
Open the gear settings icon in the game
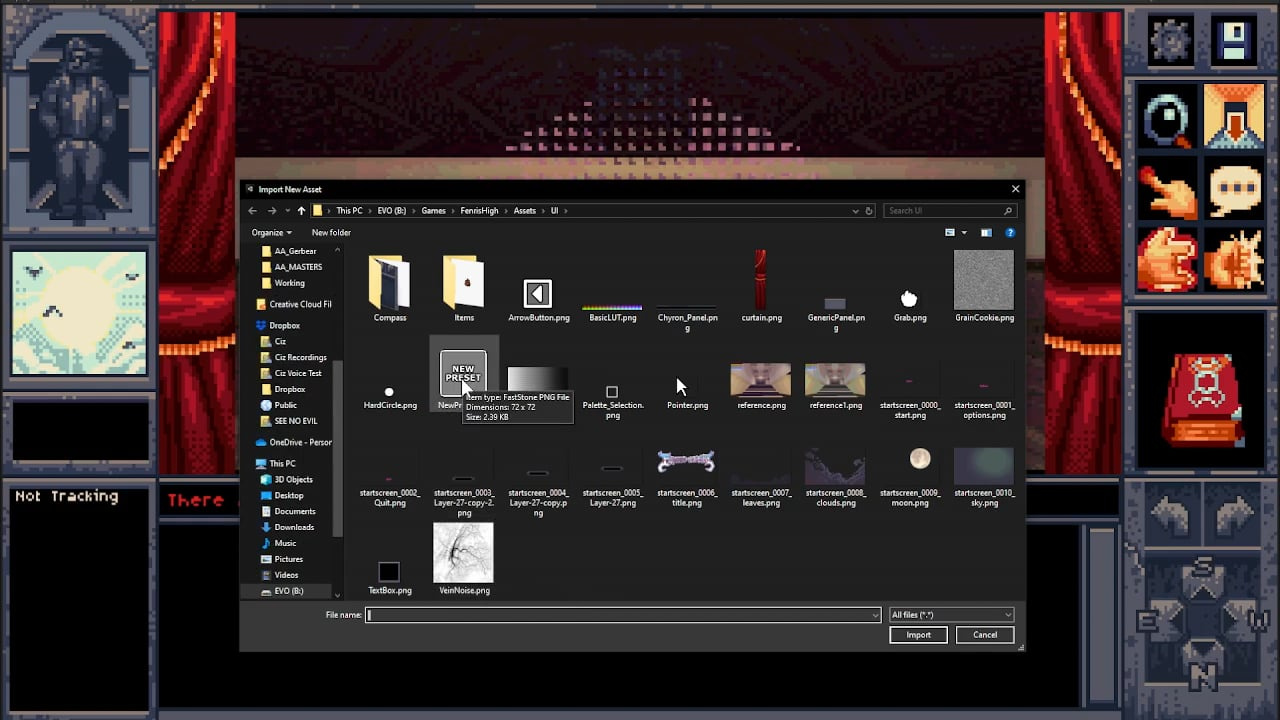[x=1168, y=41]
